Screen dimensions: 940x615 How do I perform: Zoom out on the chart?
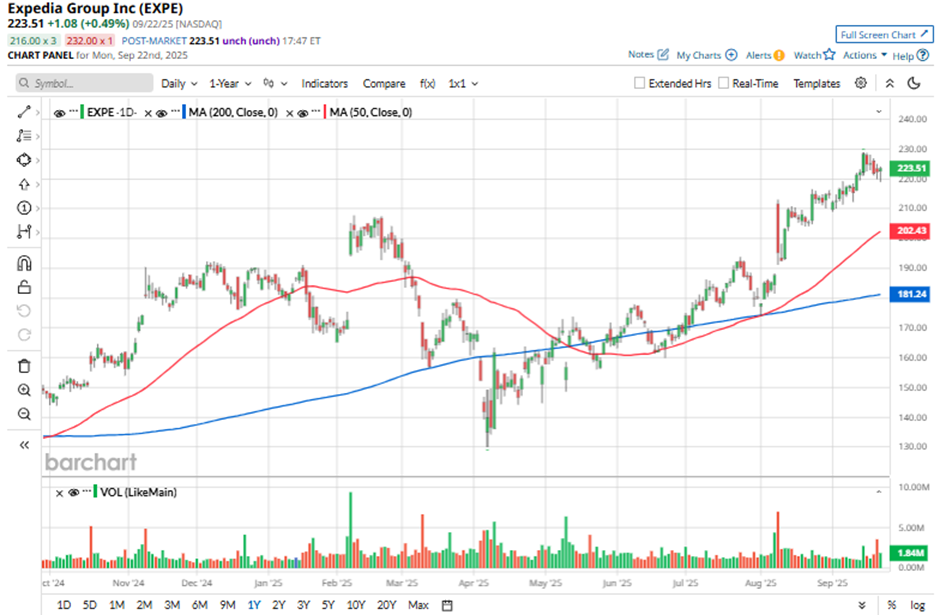click(x=24, y=414)
